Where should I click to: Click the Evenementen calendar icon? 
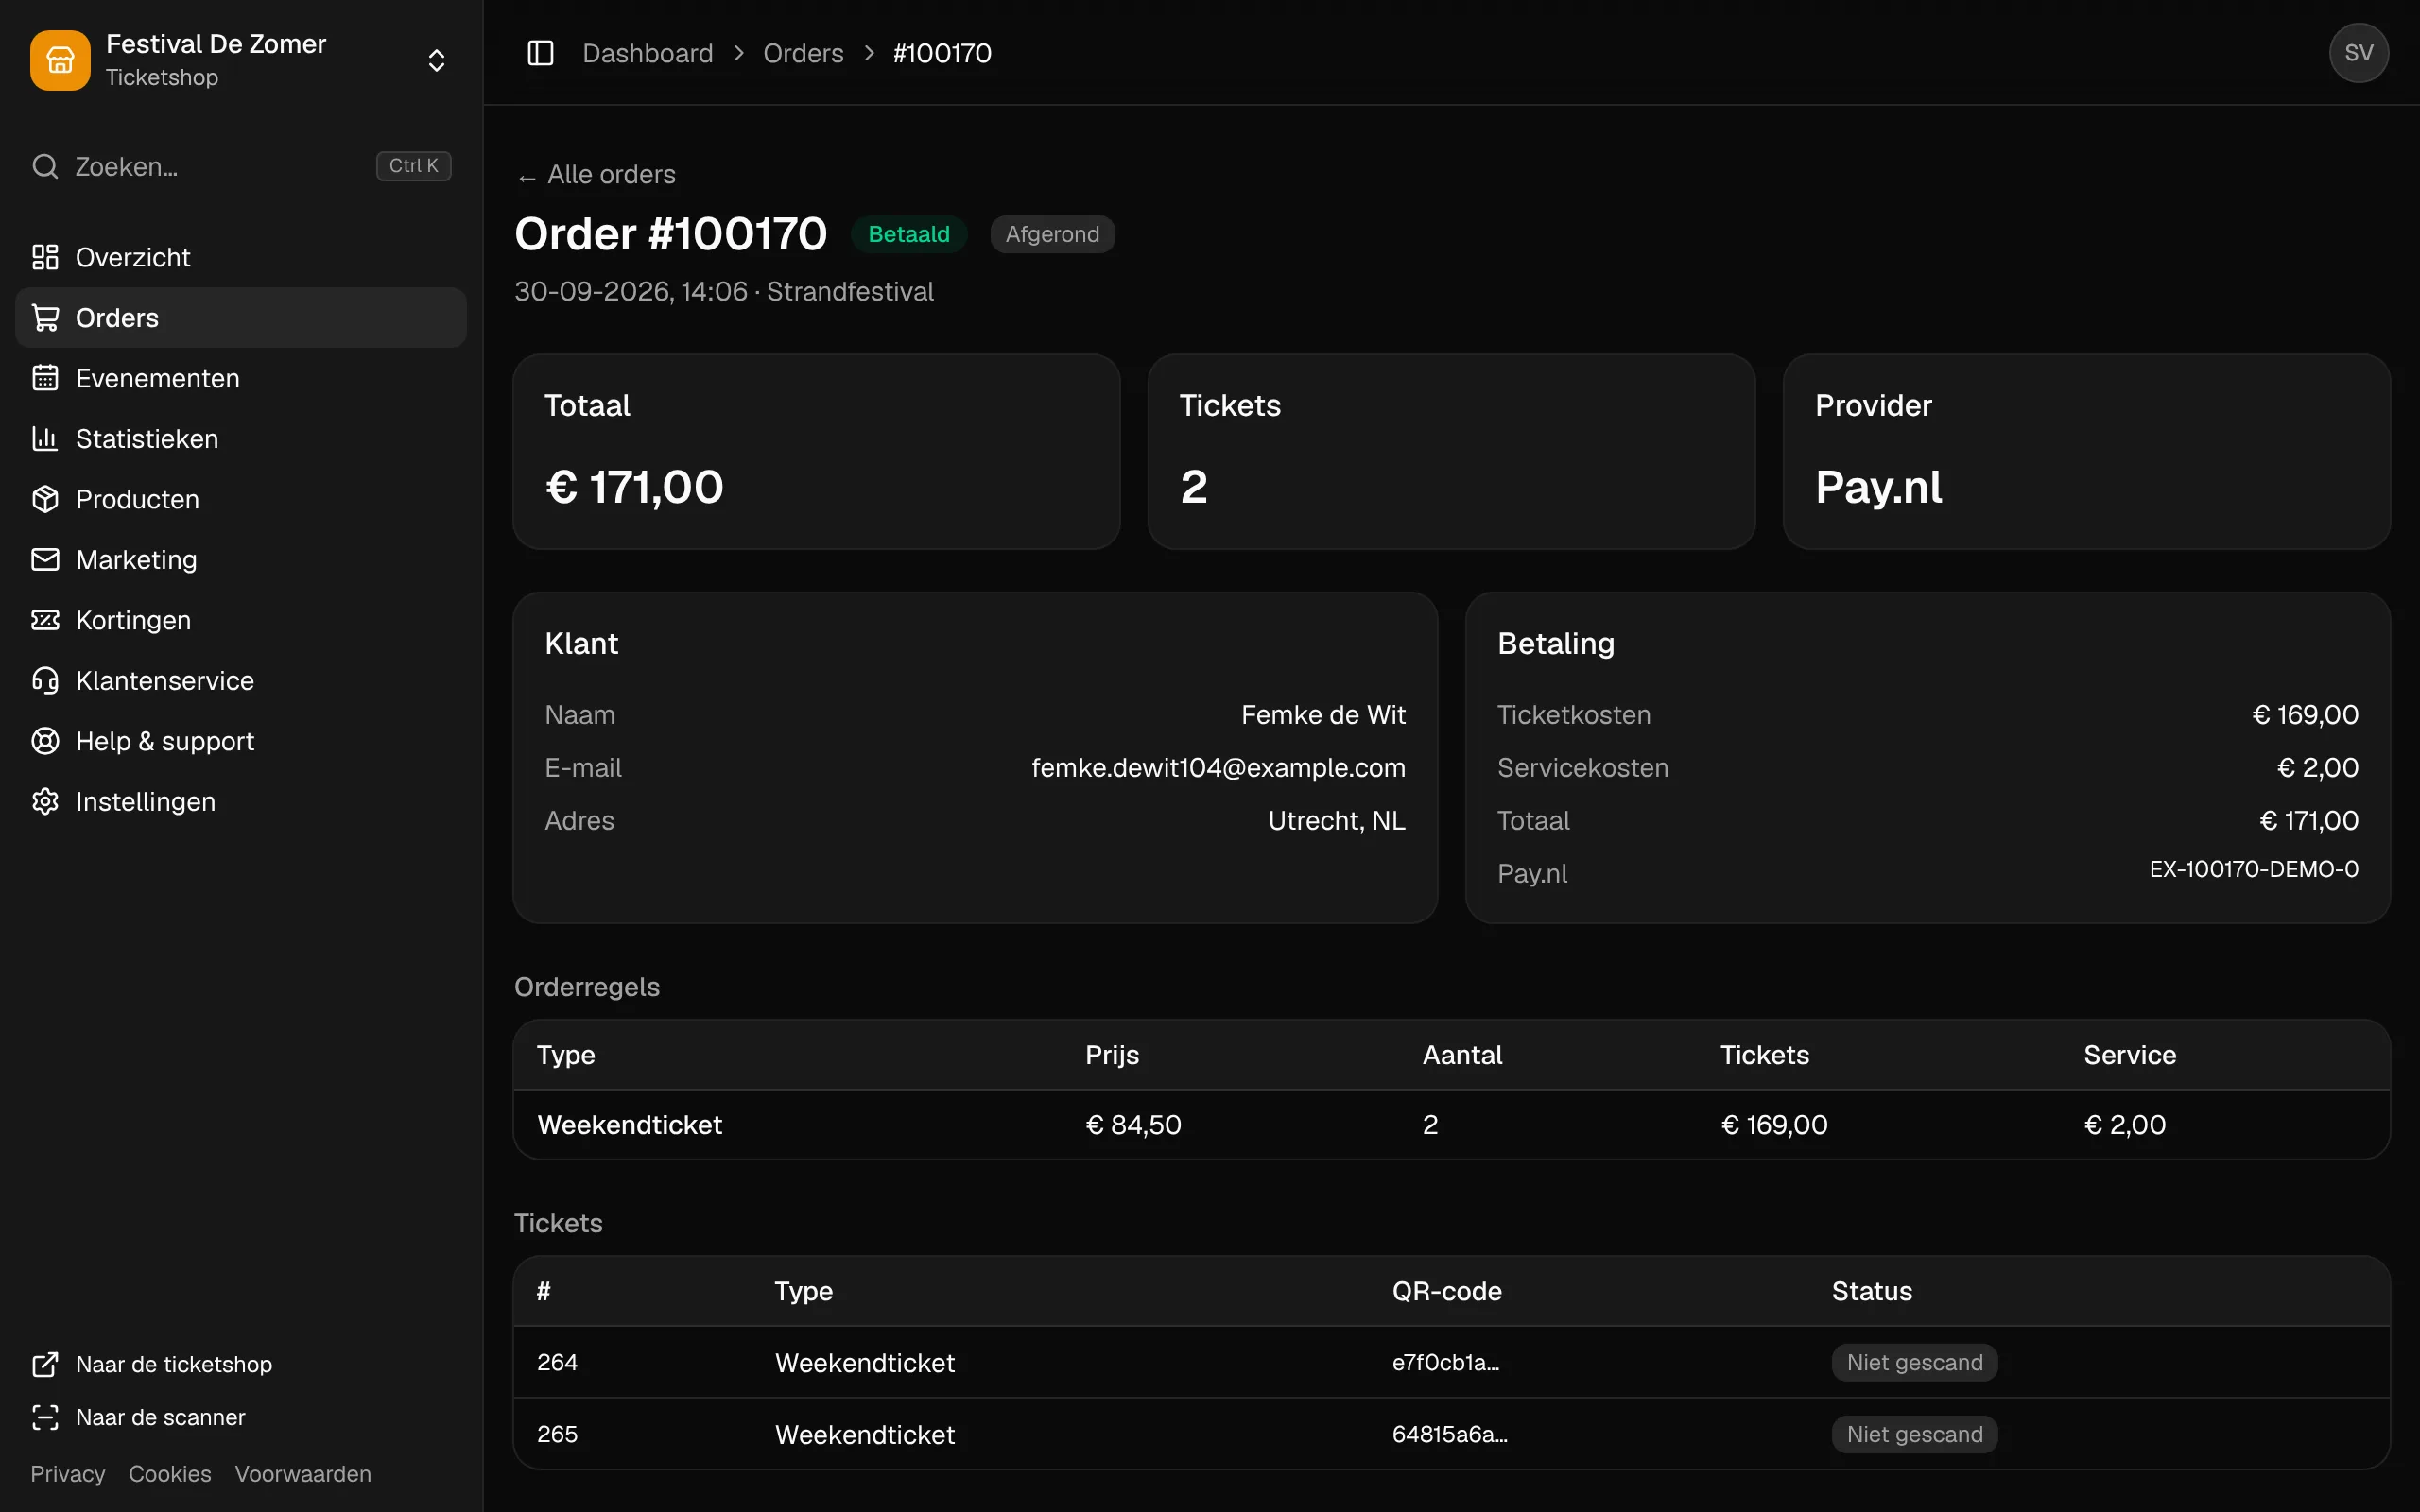(x=45, y=378)
